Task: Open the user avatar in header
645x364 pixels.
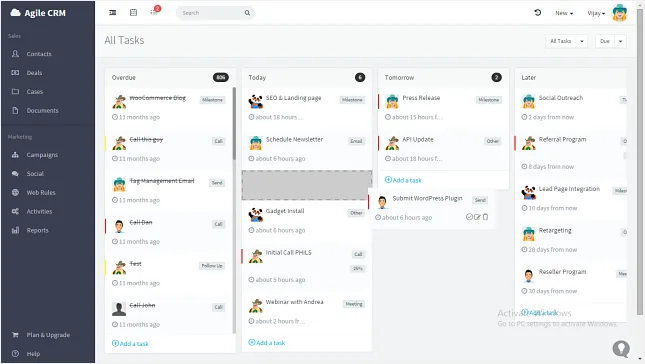Action: pyautogui.click(x=619, y=13)
